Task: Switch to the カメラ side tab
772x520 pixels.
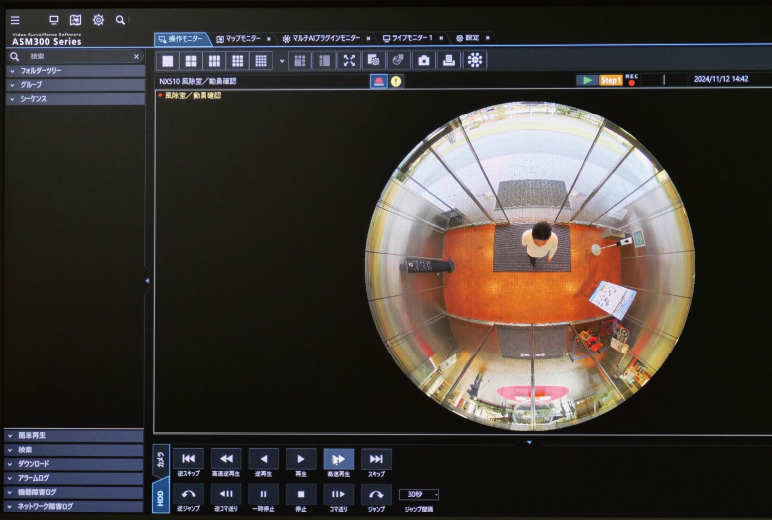Action: (160, 460)
